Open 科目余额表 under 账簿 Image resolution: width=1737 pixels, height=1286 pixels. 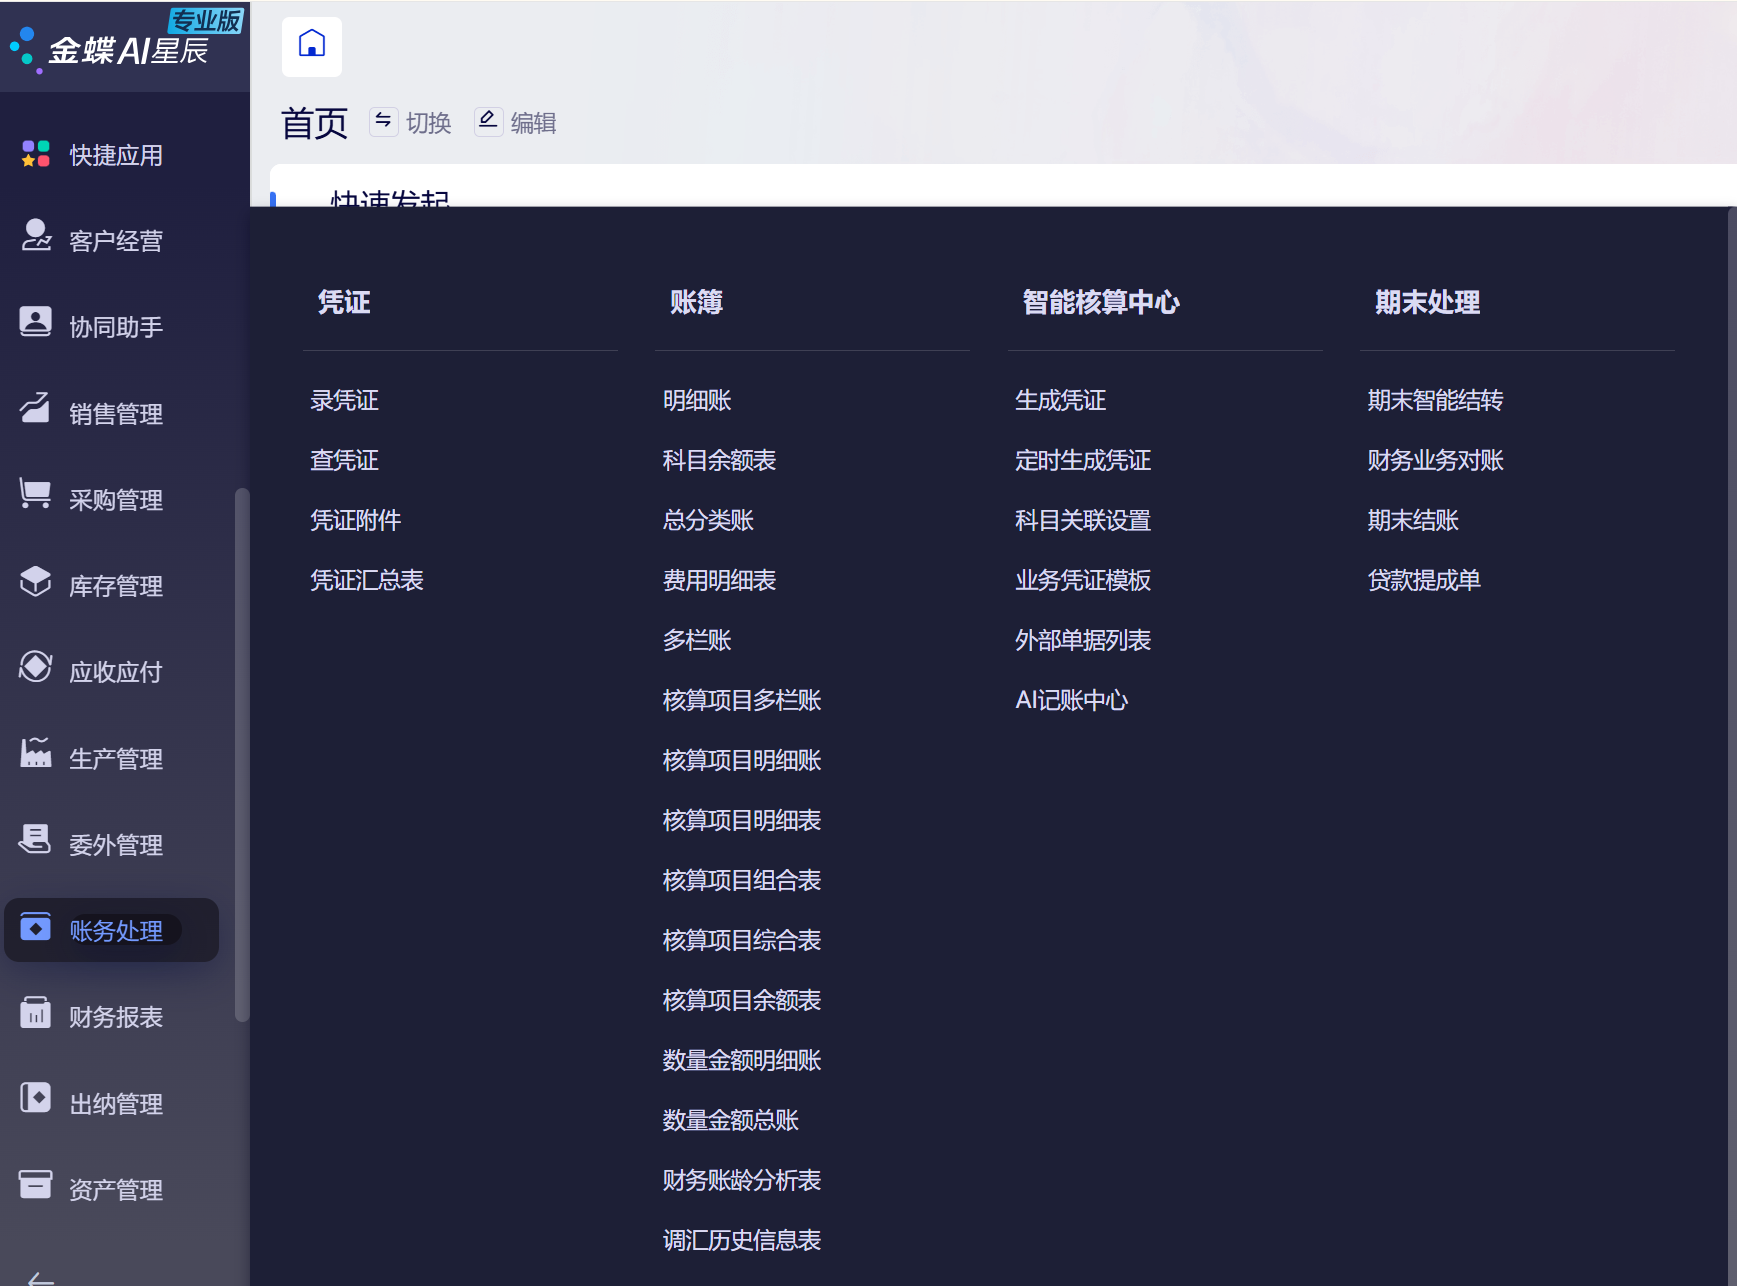(719, 460)
